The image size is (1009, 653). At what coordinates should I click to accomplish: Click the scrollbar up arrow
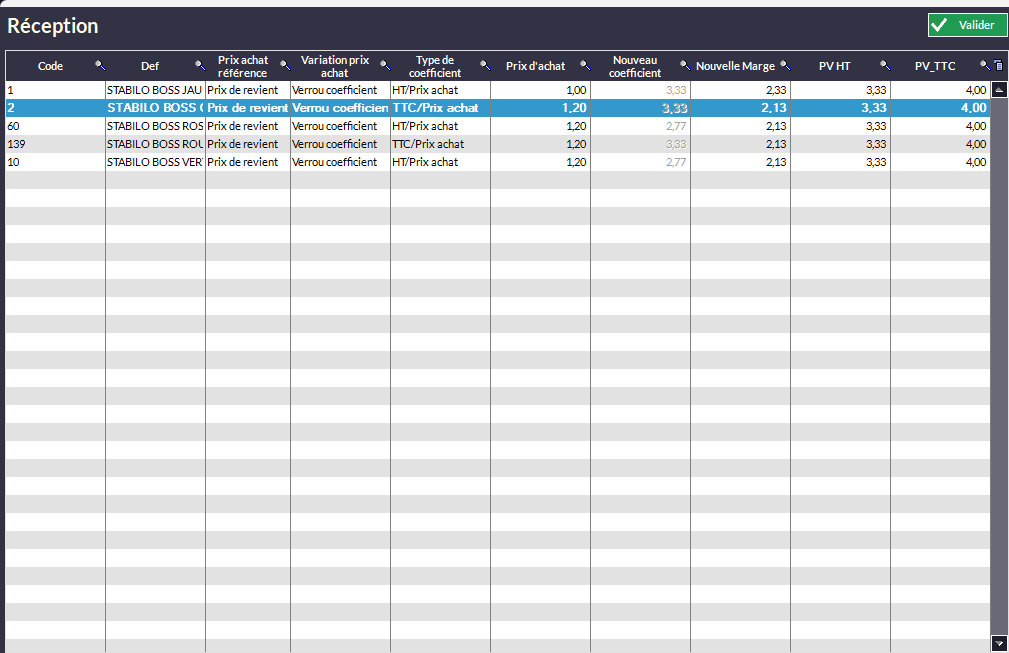pyautogui.click(x=999, y=89)
